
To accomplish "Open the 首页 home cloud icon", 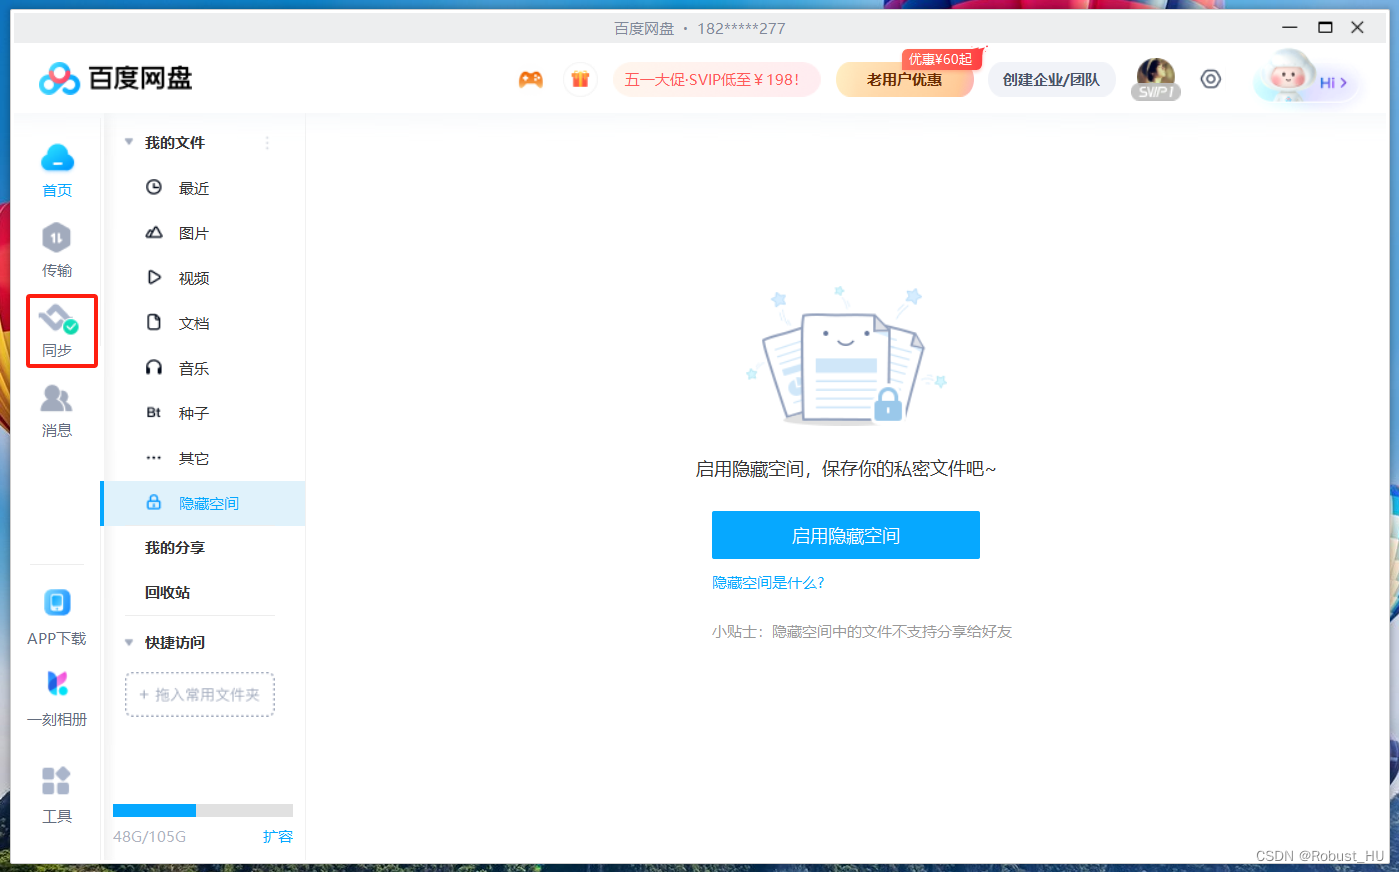I will point(57,158).
